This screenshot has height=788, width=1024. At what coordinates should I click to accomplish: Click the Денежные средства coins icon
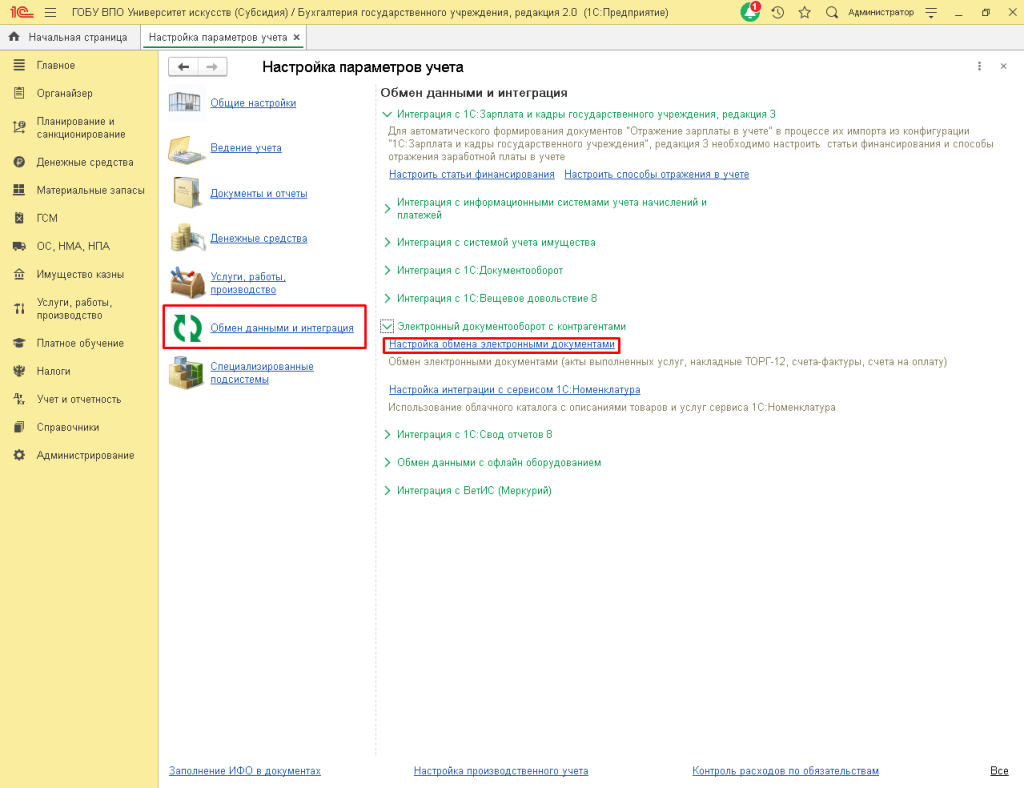click(186, 238)
